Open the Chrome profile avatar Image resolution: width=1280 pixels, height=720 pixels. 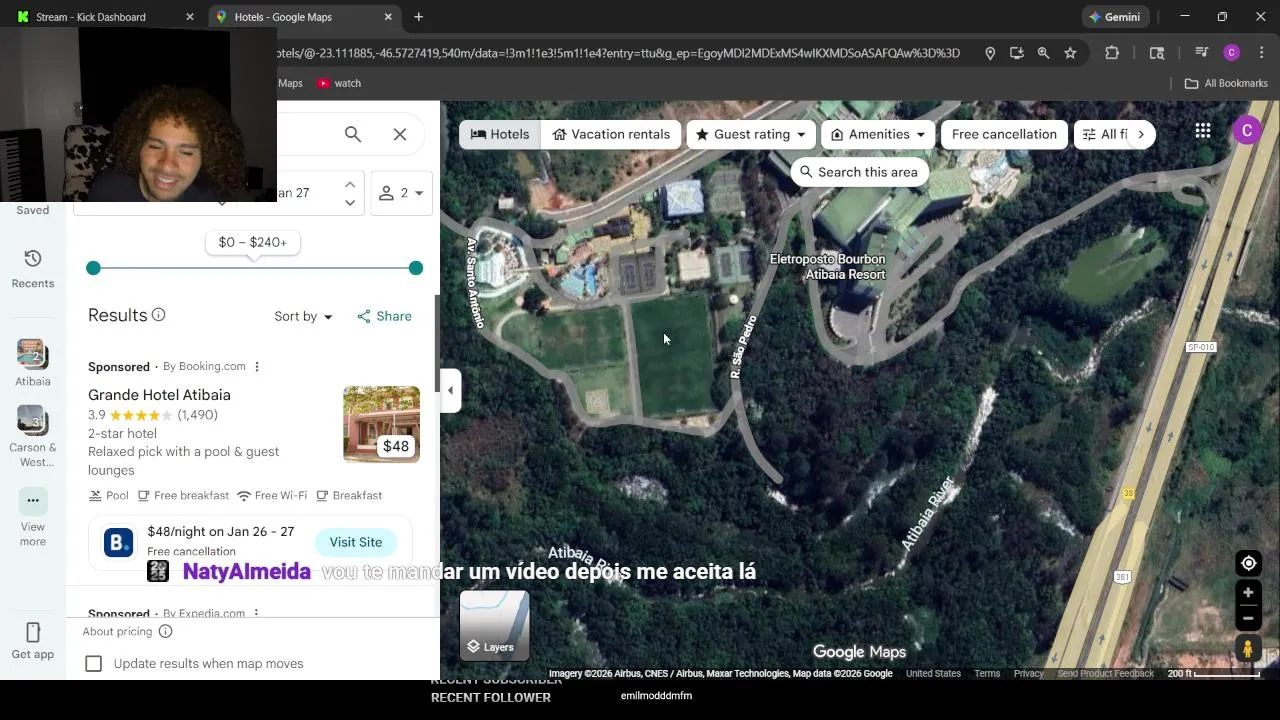click(1232, 53)
